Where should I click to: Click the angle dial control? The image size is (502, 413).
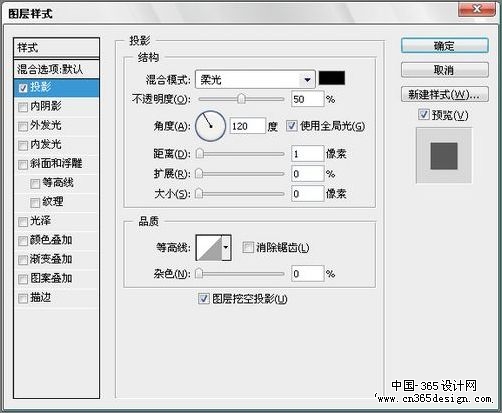click(x=211, y=126)
